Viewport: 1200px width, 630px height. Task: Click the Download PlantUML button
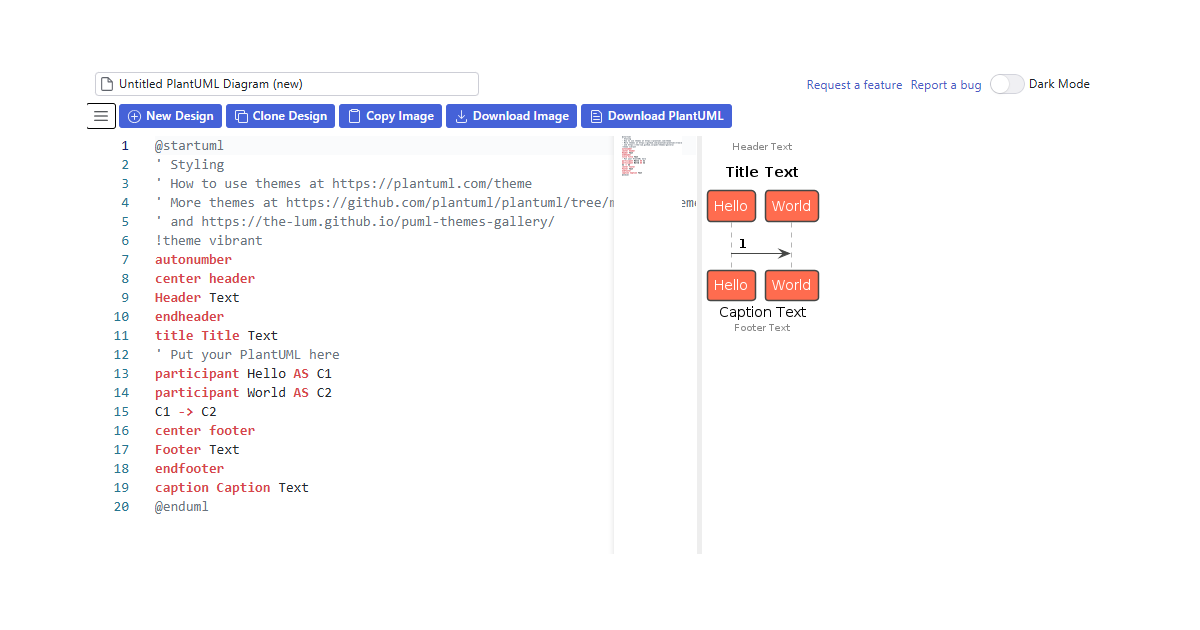[656, 115]
